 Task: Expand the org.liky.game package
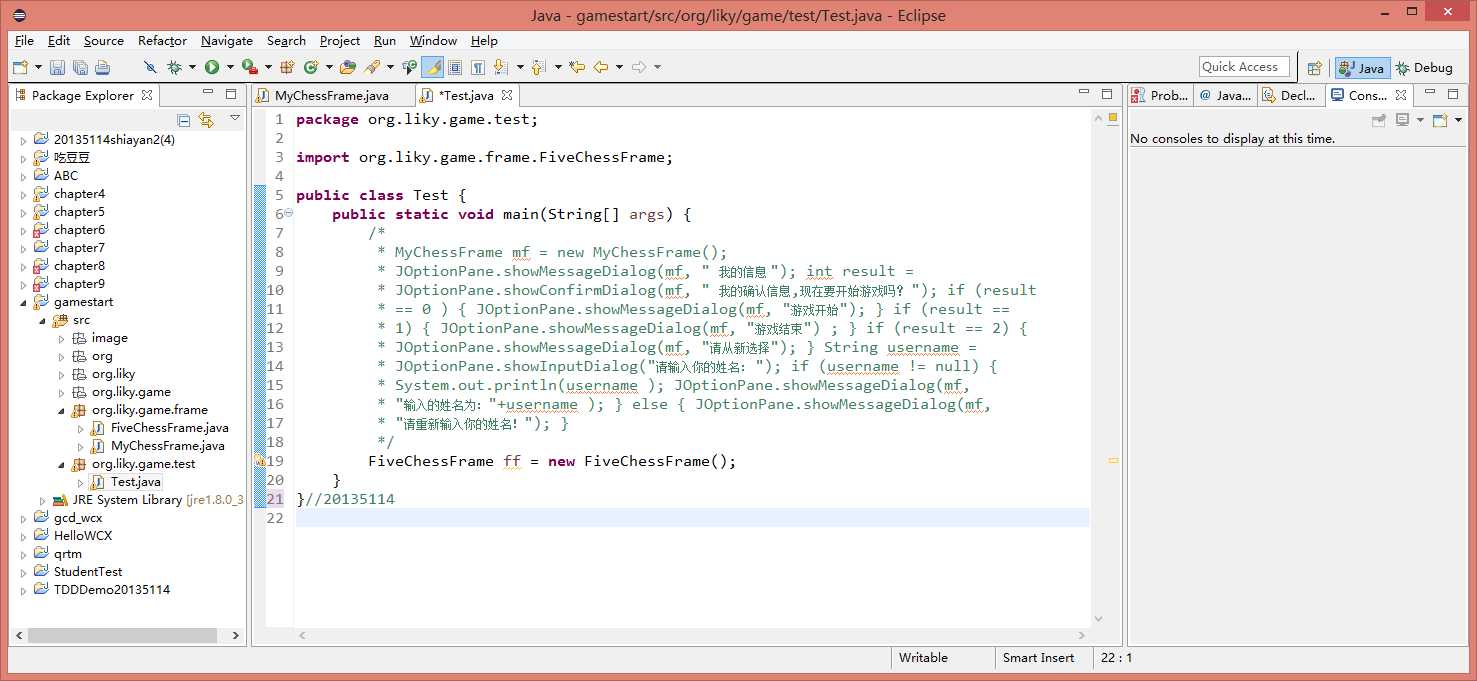point(62,392)
